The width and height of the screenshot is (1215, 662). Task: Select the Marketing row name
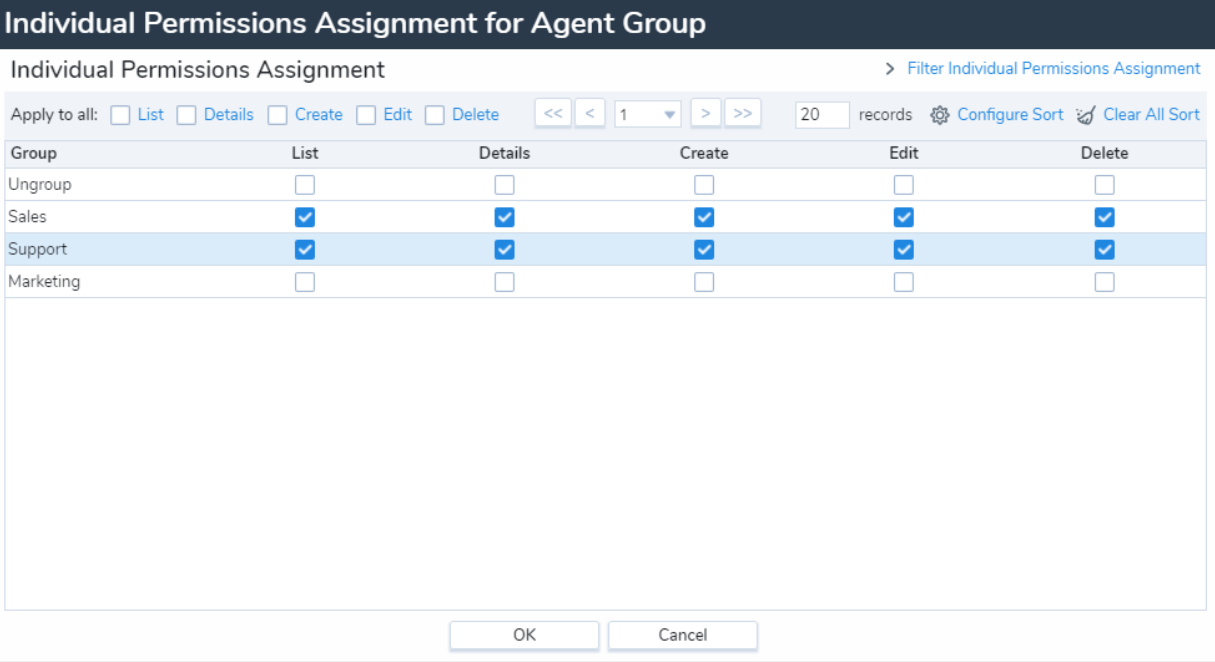(x=44, y=282)
